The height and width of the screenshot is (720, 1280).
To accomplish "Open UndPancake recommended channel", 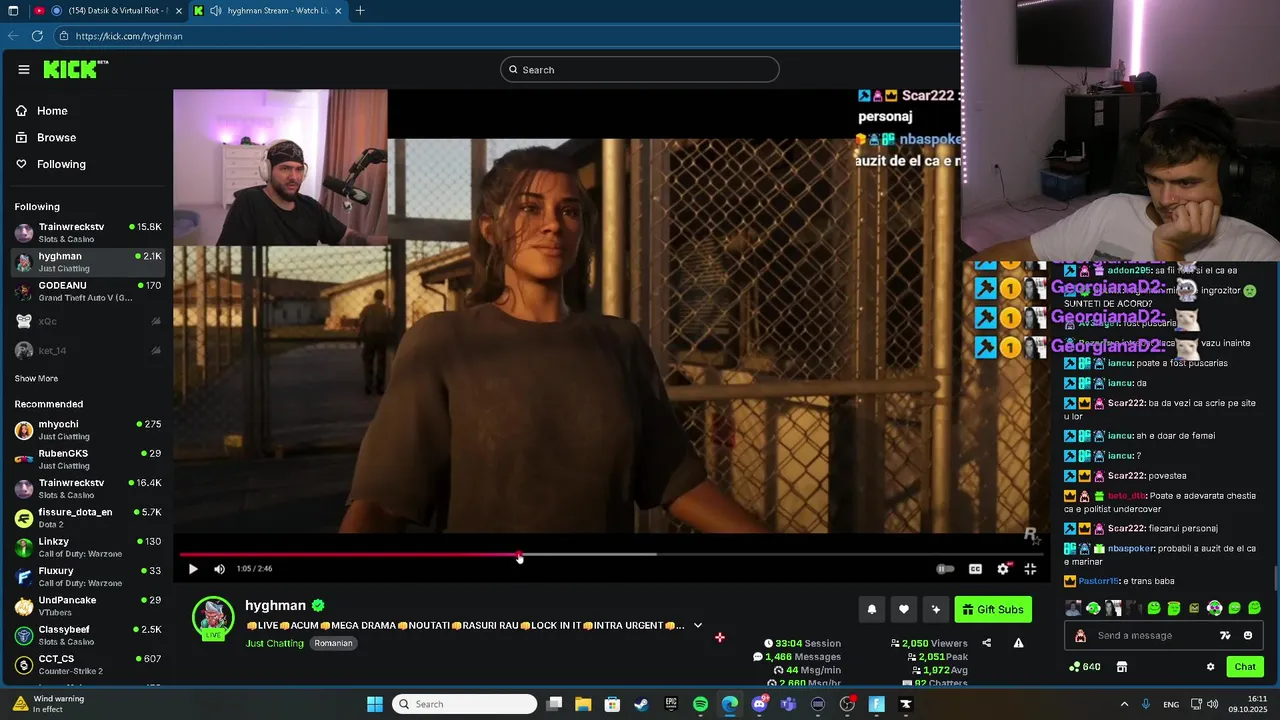I will [88, 606].
